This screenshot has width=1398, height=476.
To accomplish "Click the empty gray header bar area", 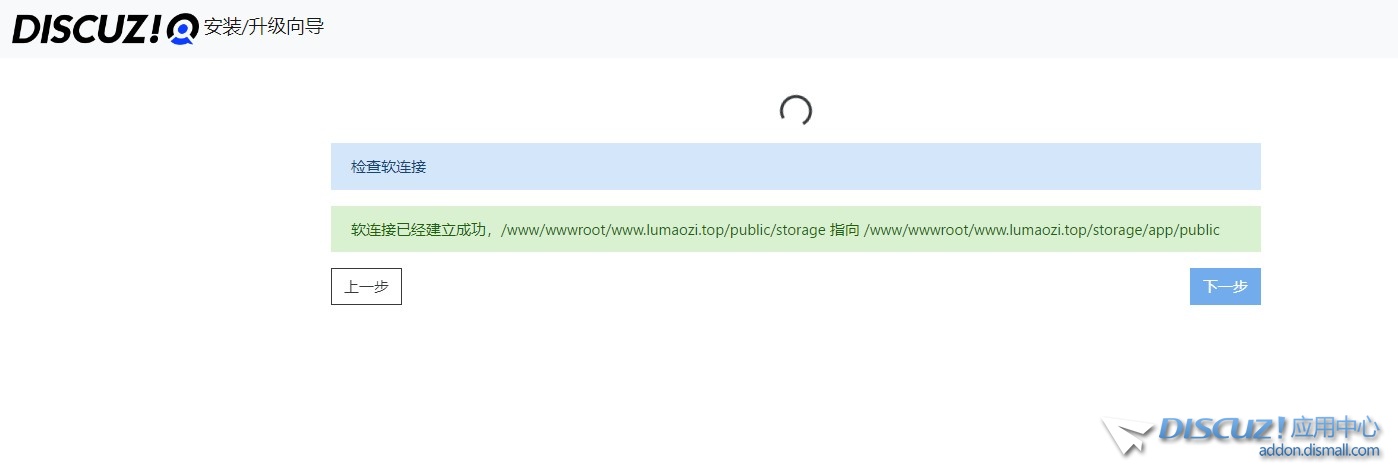I will pyautogui.click(x=800, y=28).
